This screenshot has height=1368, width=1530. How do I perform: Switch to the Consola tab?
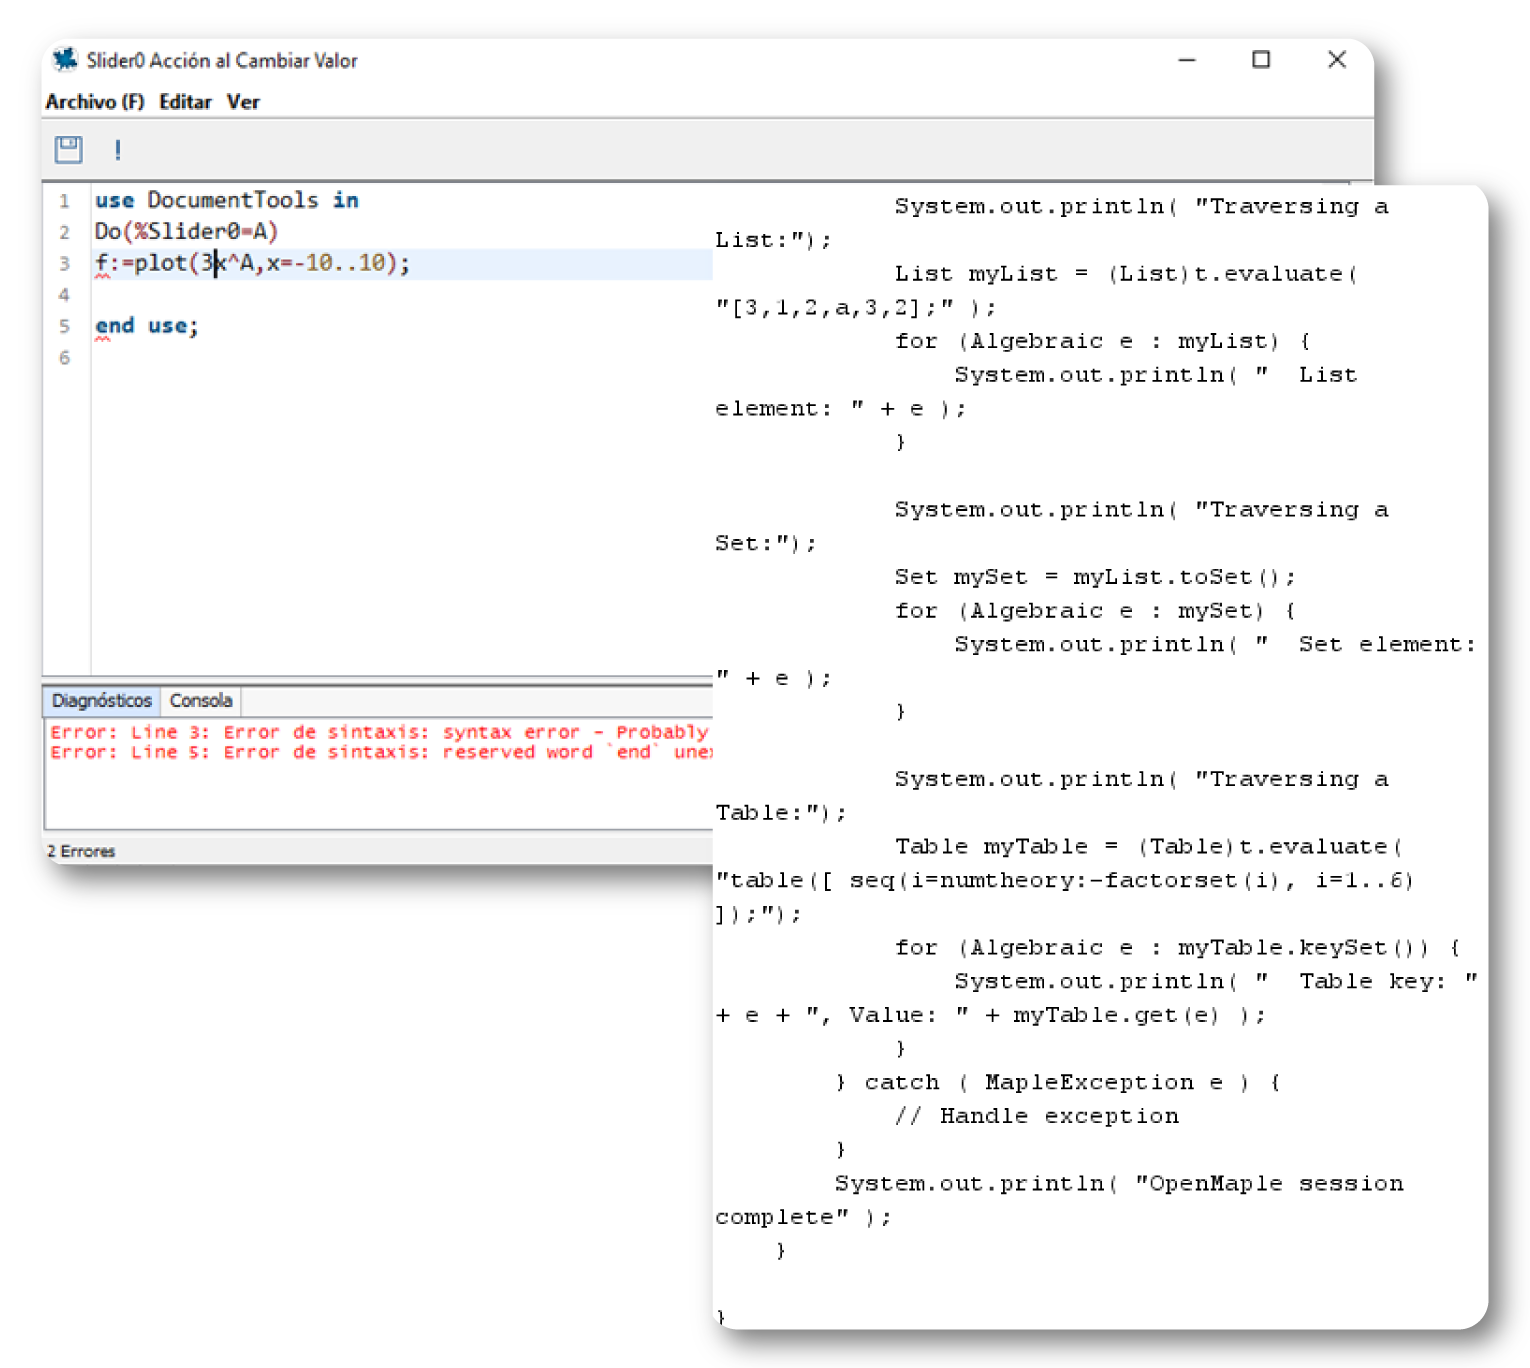click(201, 701)
